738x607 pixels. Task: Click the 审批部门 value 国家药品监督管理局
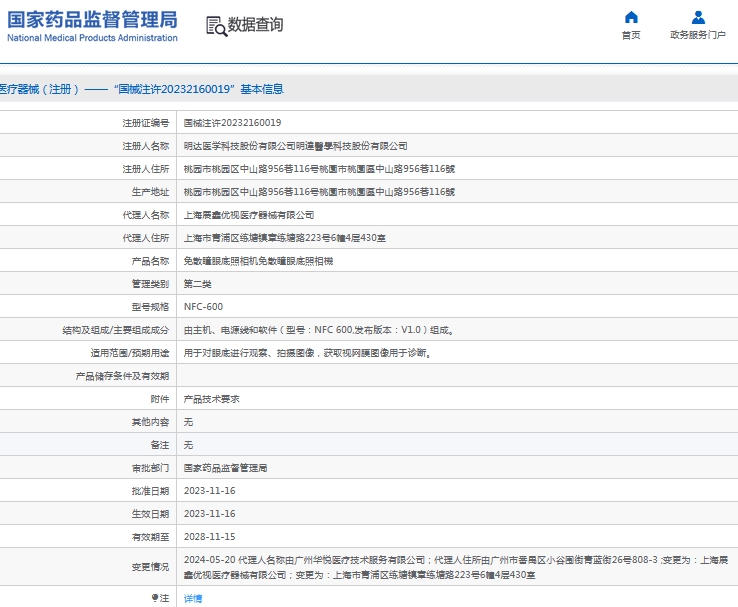[x=225, y=468]
